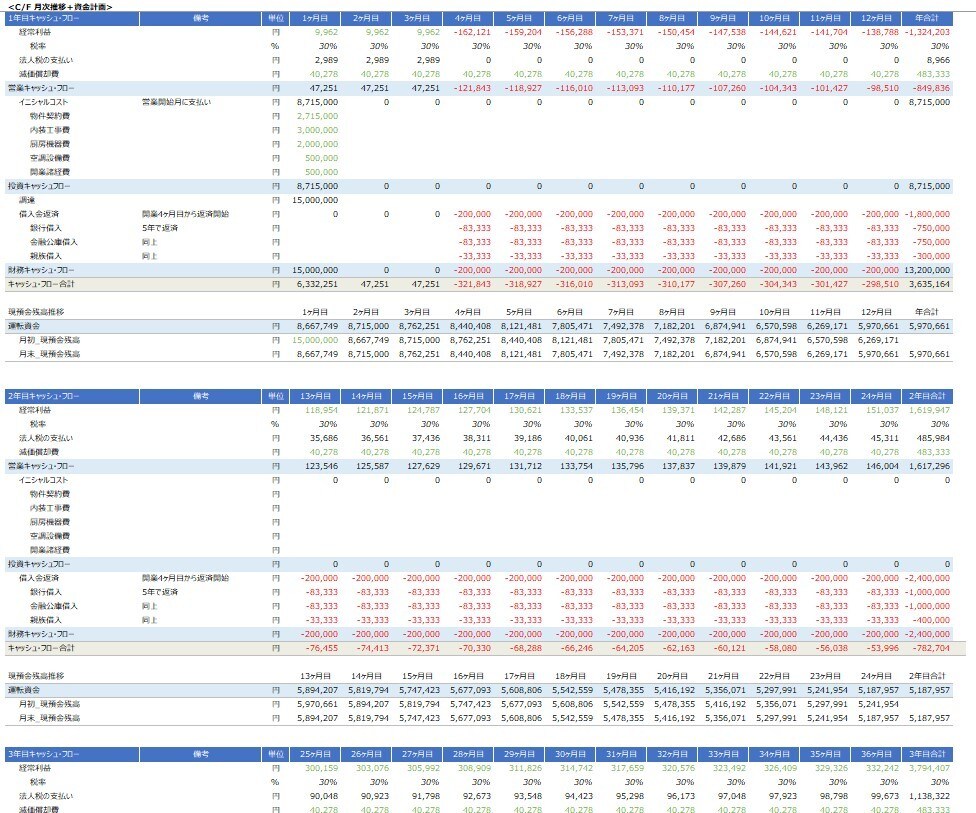Select the cell showing -321,843

click(x=472, y=284)
